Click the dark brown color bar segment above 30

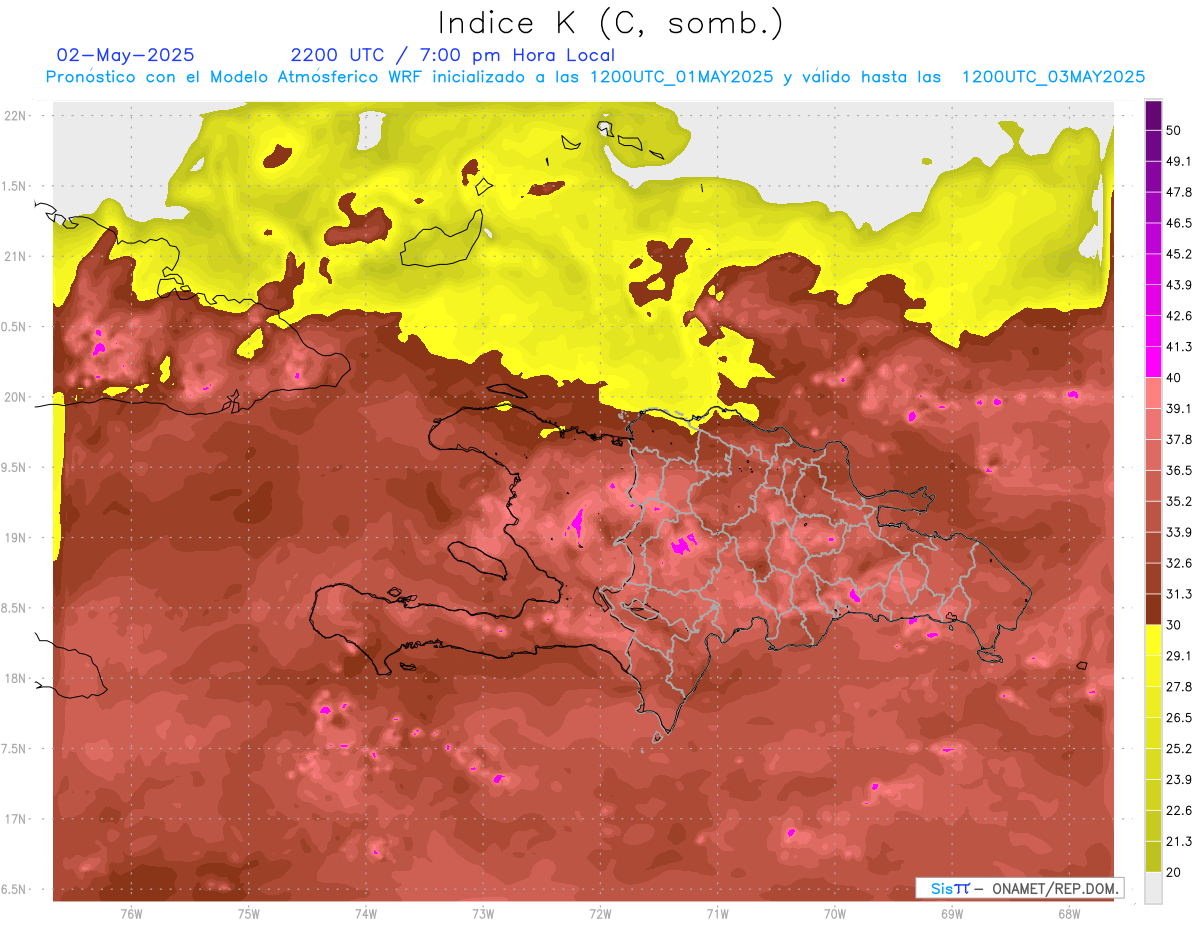pos(1153,610)
